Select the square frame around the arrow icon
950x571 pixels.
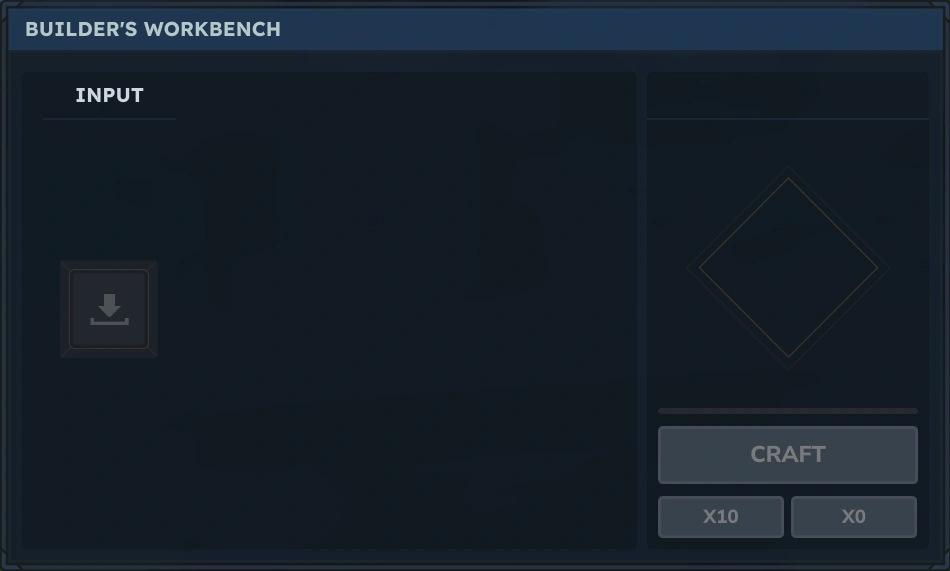109,309
